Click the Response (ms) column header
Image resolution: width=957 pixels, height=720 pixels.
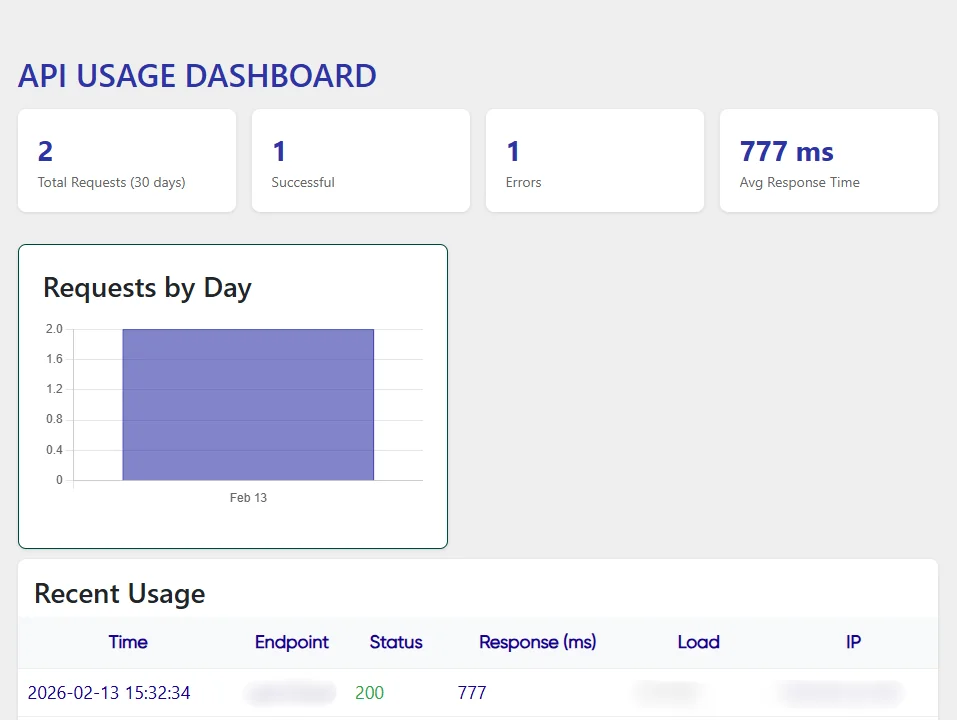[537, 642]
